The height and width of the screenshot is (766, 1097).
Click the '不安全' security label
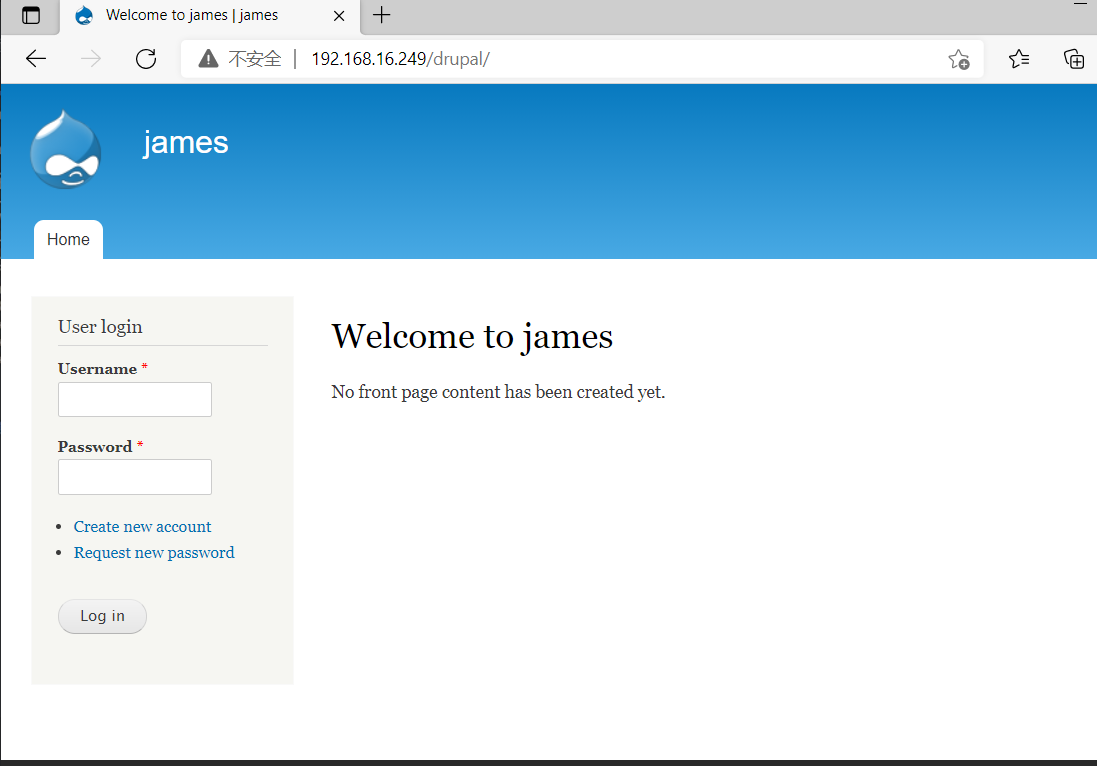tap(255, 59)
